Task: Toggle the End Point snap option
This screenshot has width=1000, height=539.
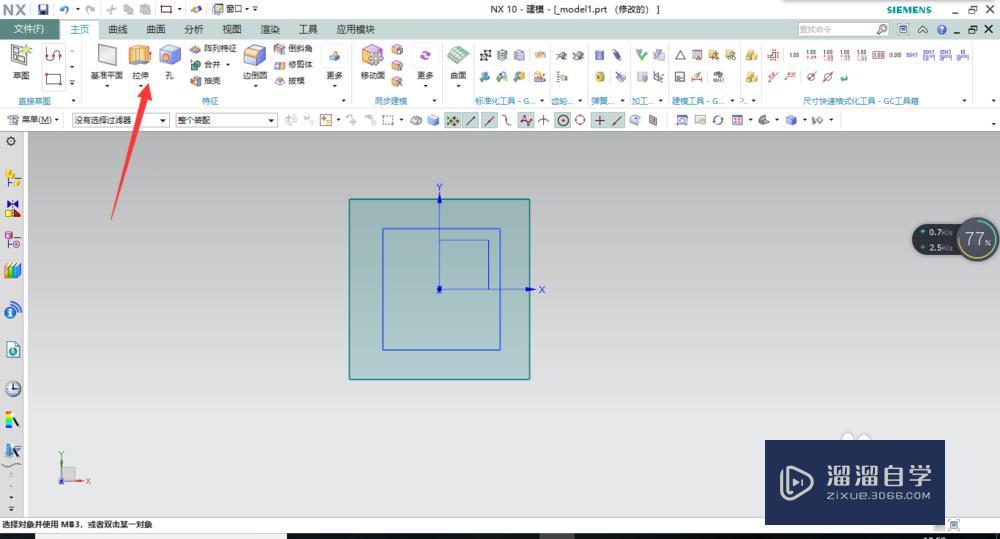Action: click(471, 120)
